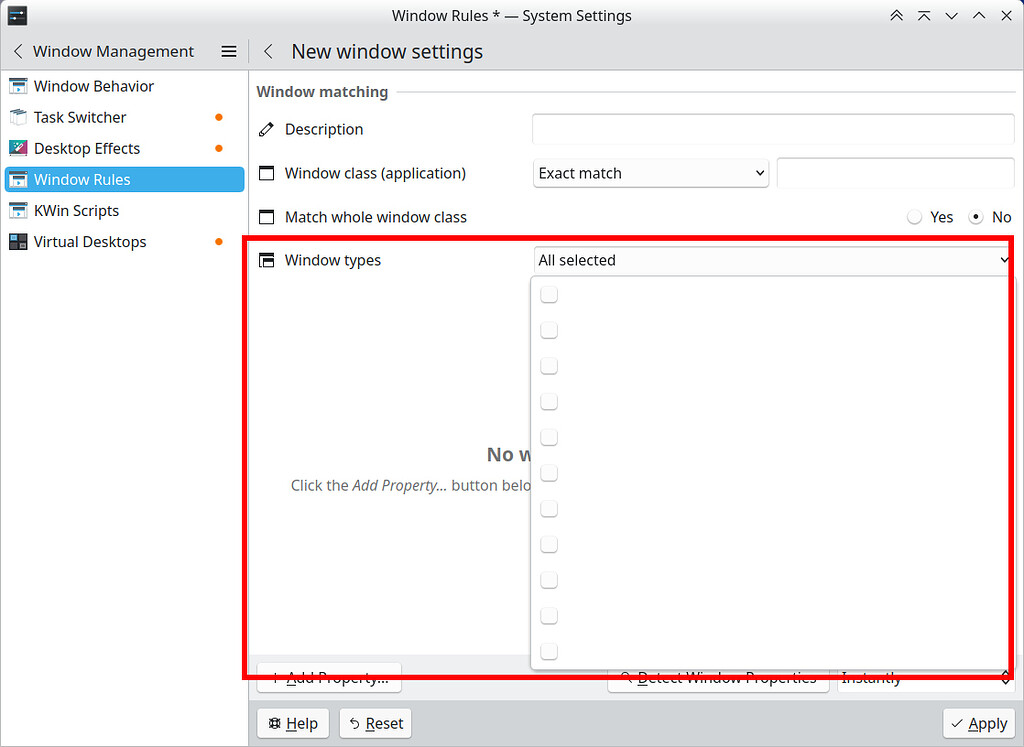Open Help from the bottom bar
The image size is (1024, 747).
293,723
